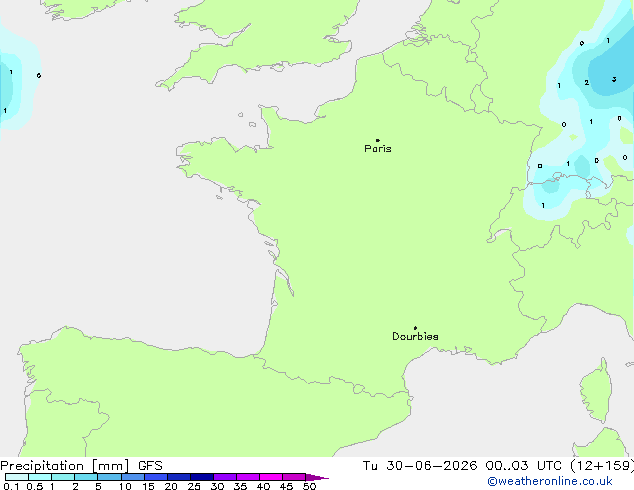Image resolution: width=634 pixels, height=490 pixels.
Task: Click the Paris location dot marker
Action: tap(378, 140)
